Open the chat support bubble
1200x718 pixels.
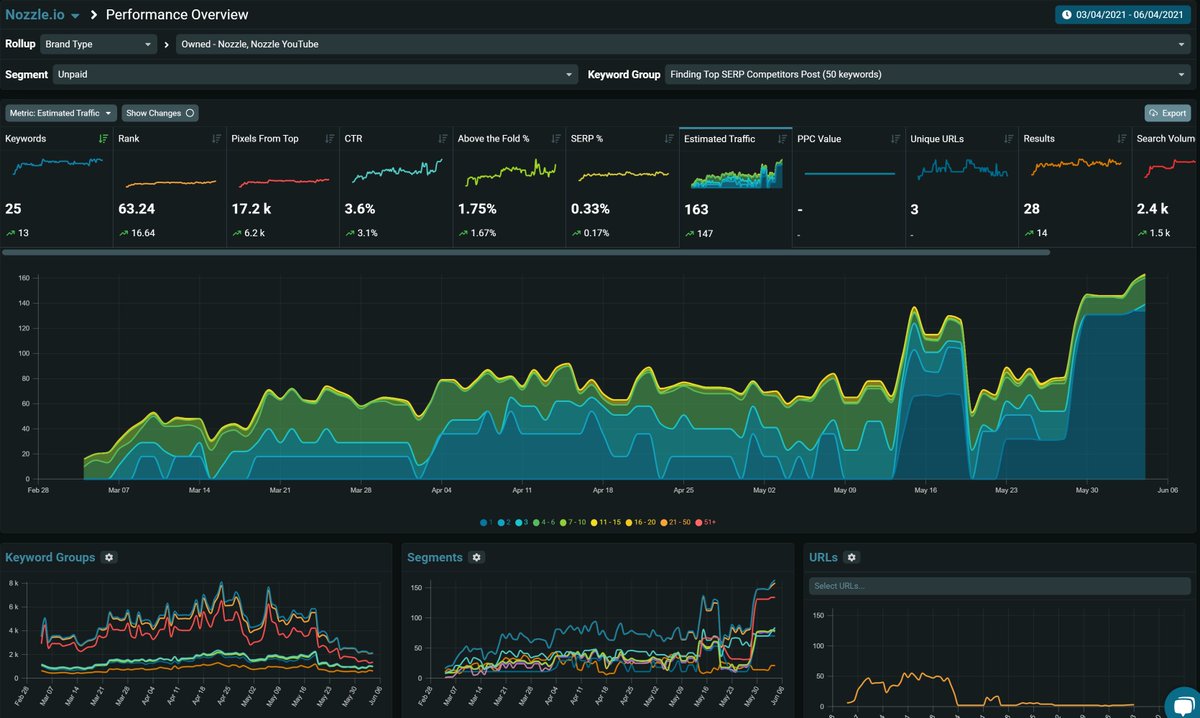point(1181,703)
